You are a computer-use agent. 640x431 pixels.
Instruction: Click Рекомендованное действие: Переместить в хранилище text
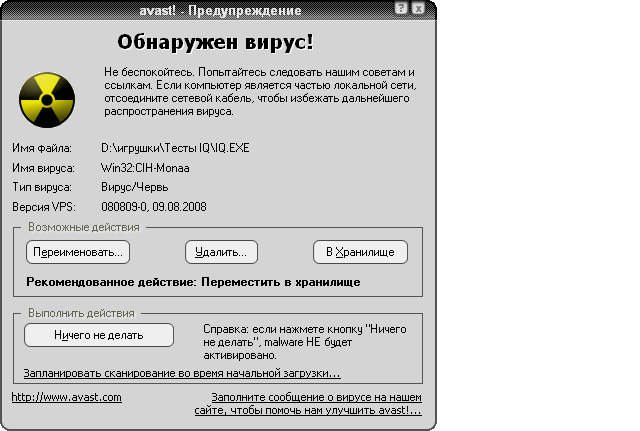click(193, 282)
